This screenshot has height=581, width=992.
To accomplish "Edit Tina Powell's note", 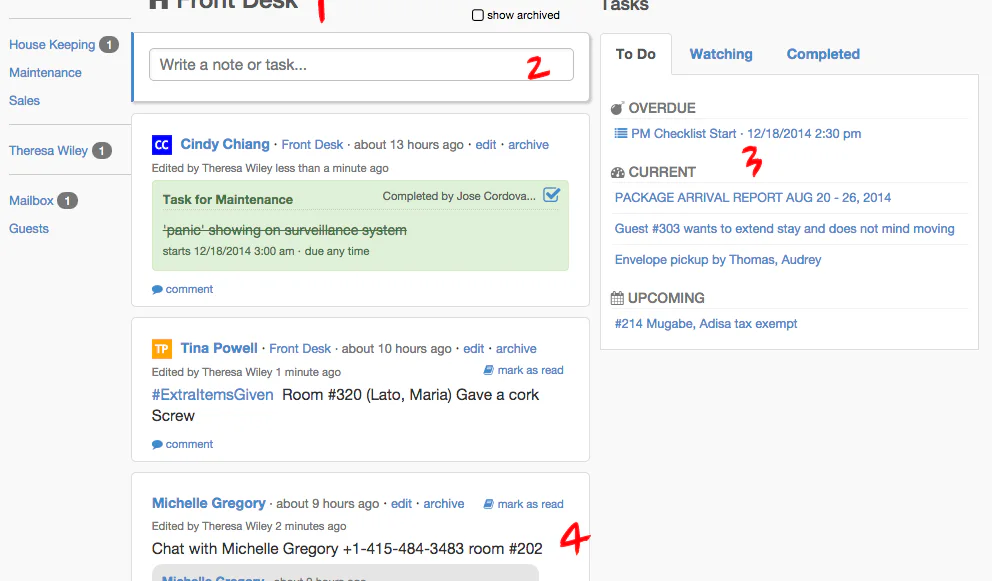I will point(473,349).
